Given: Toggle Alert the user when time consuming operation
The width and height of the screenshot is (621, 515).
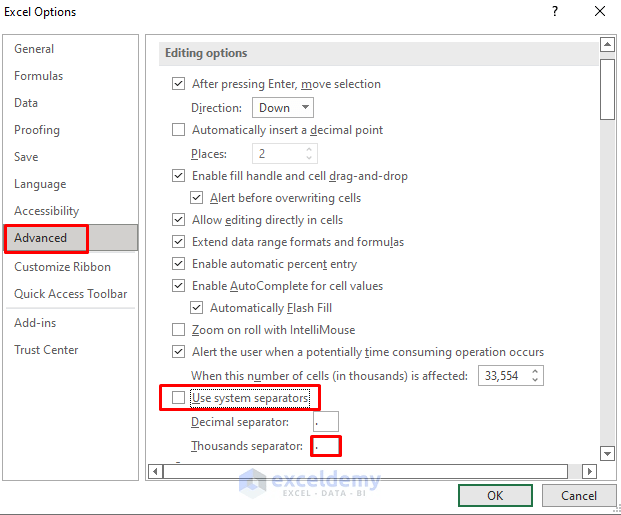Looking at the screenshot, I should 178,352.
